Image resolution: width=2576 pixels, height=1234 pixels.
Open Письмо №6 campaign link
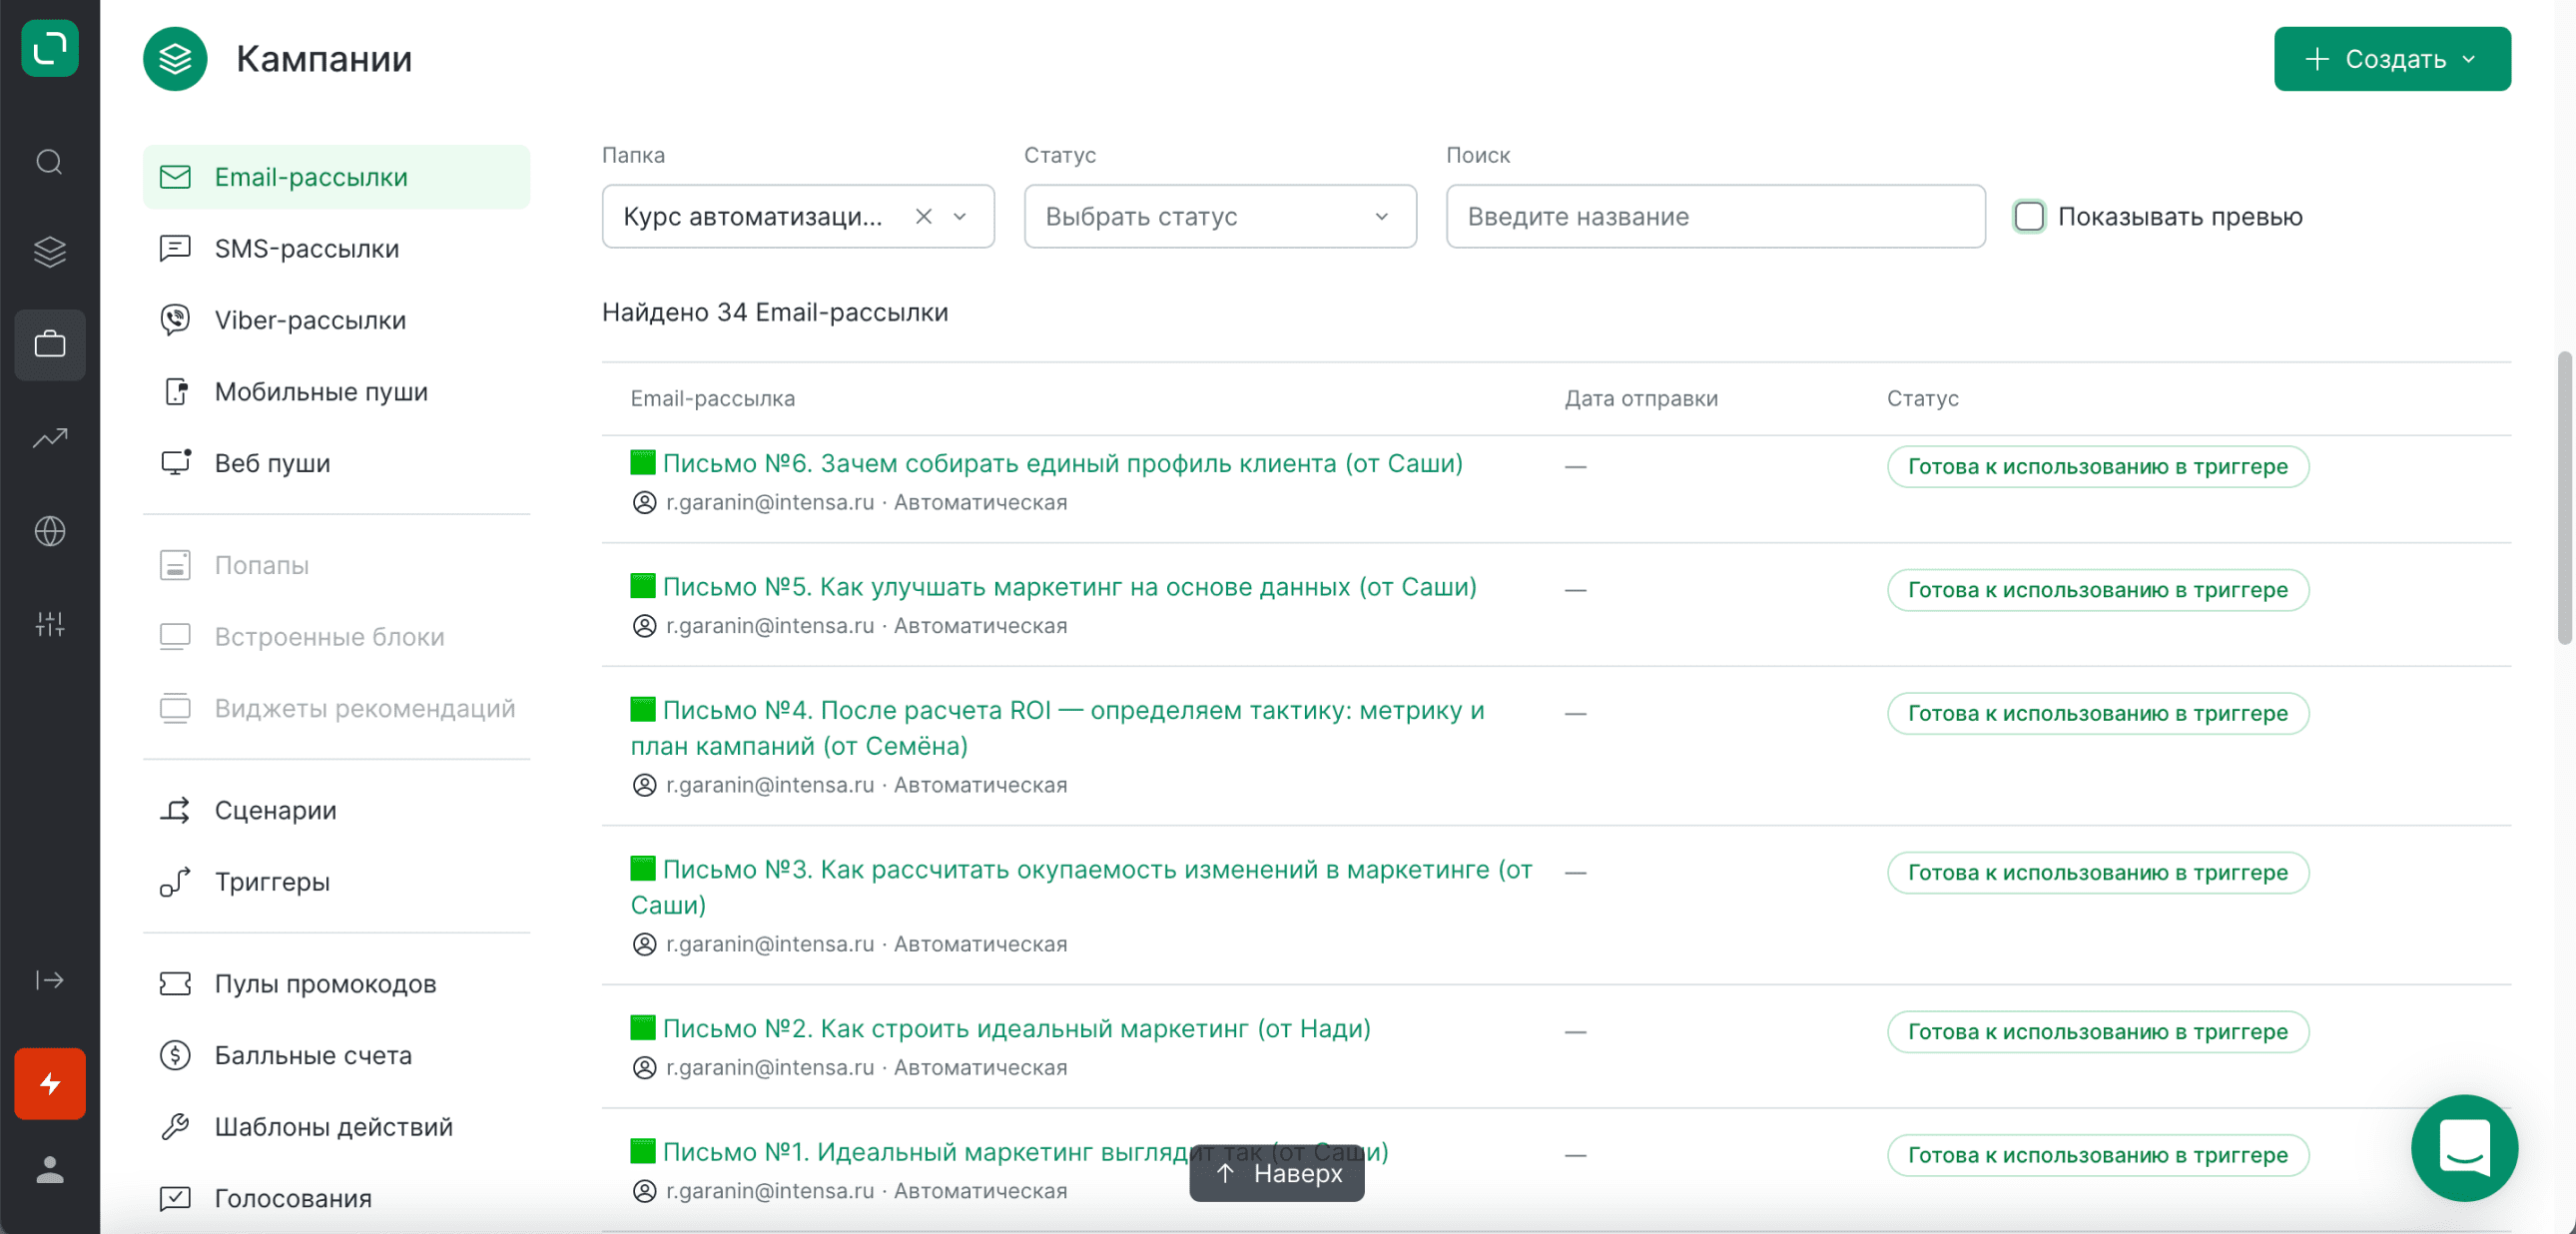point(1061,463)
